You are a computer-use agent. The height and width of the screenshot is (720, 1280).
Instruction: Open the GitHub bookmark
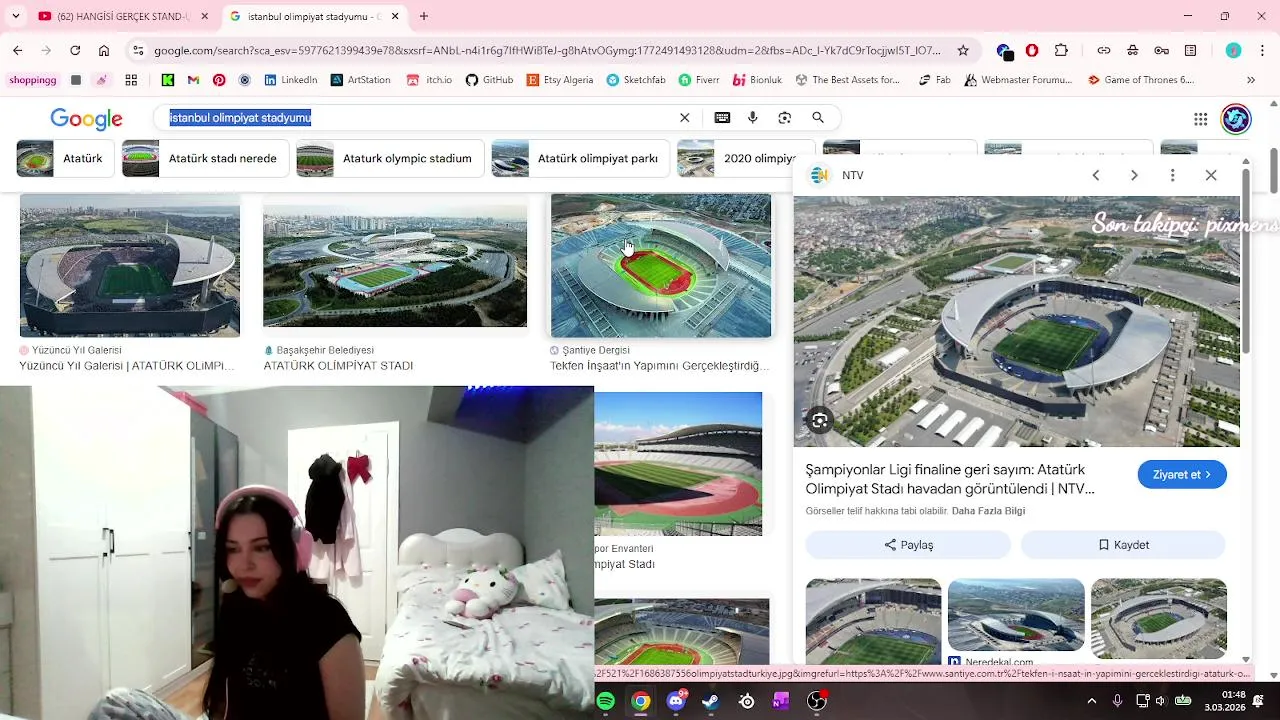point(489,80)
